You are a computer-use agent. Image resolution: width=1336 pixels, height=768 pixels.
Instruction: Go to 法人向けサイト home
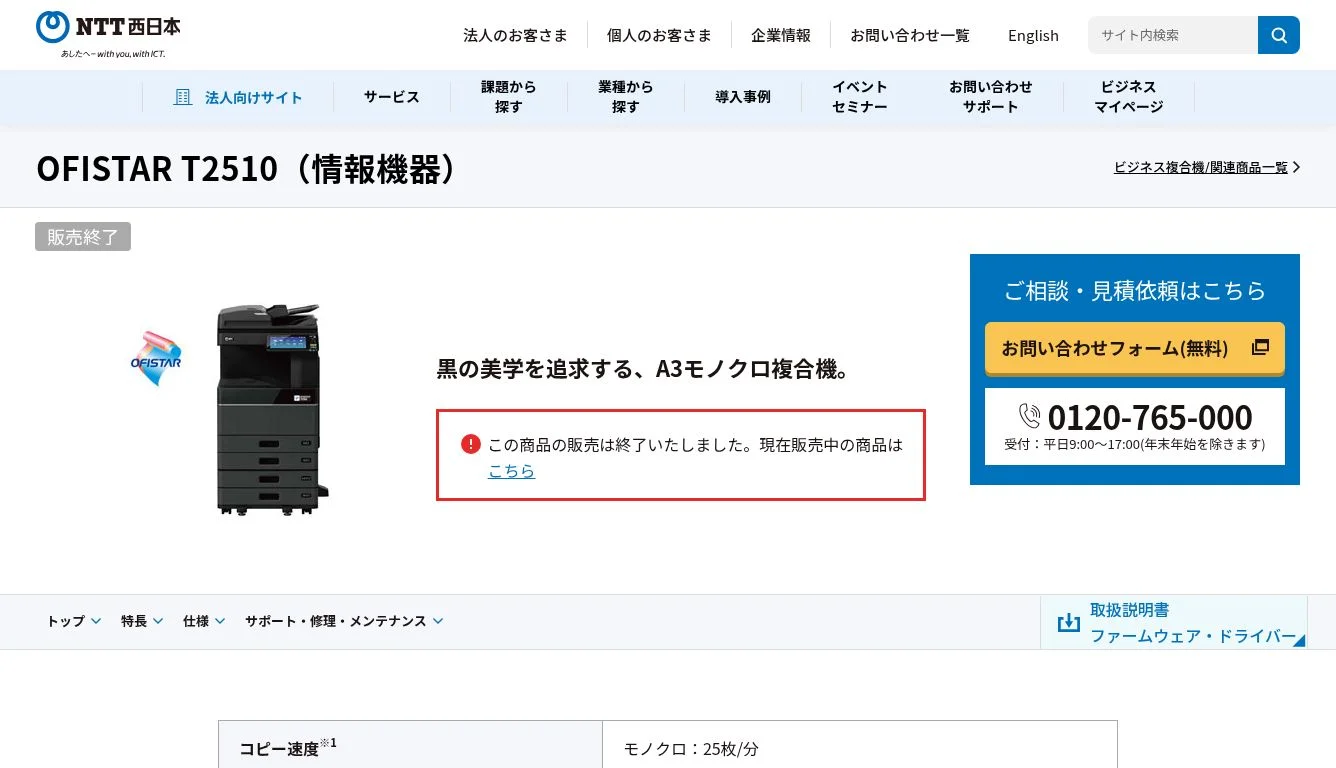[x=238, y=97]
